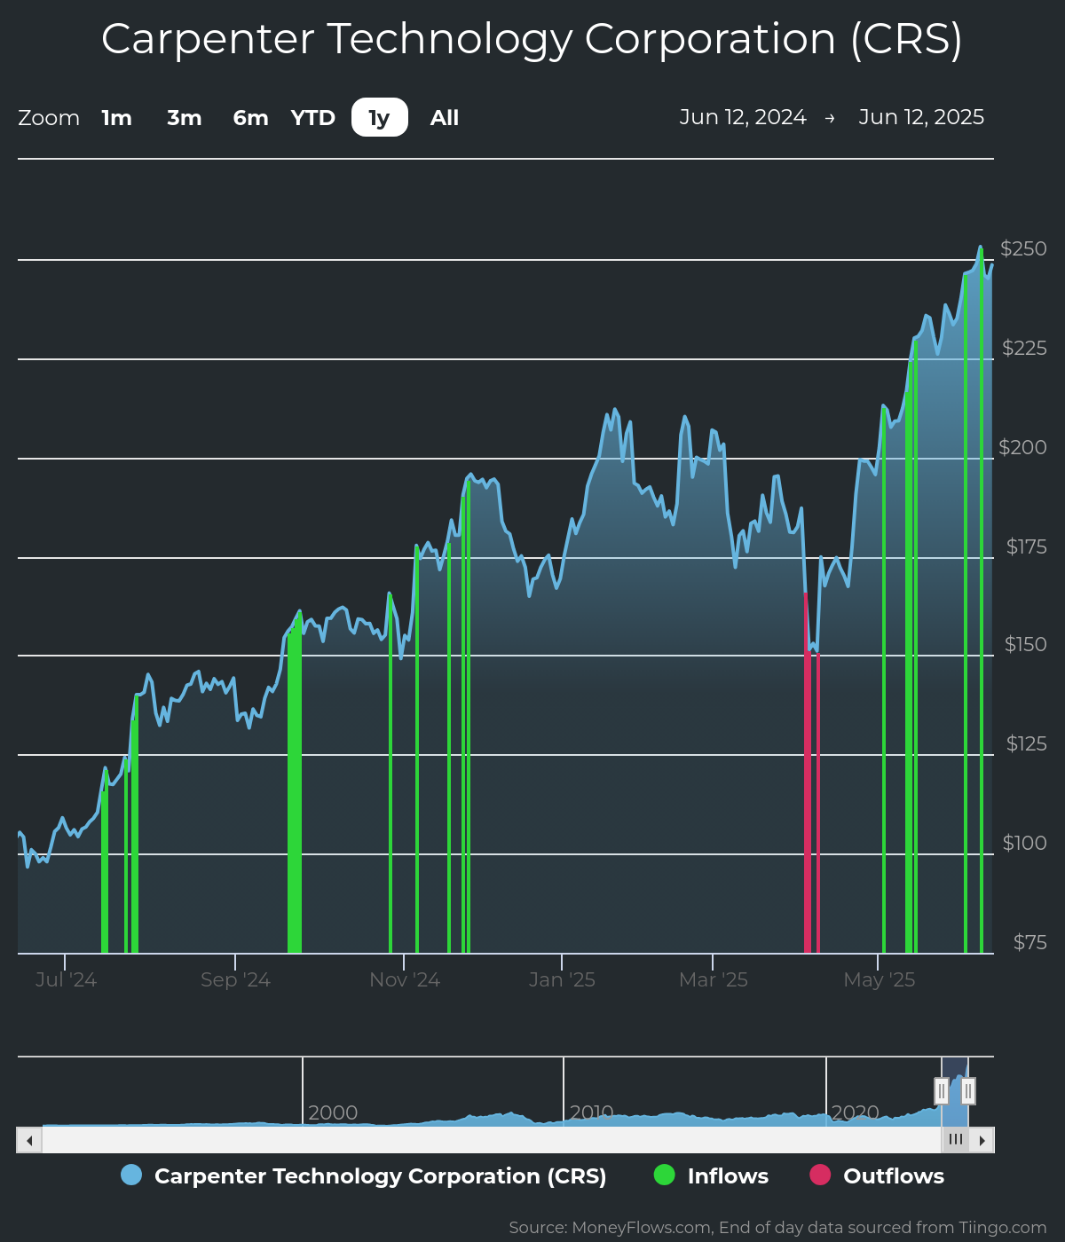Click the wide green inflow bar in late September
Image resolution: width=1065 pixels, height=1242 pixels.
click(294, 785)
